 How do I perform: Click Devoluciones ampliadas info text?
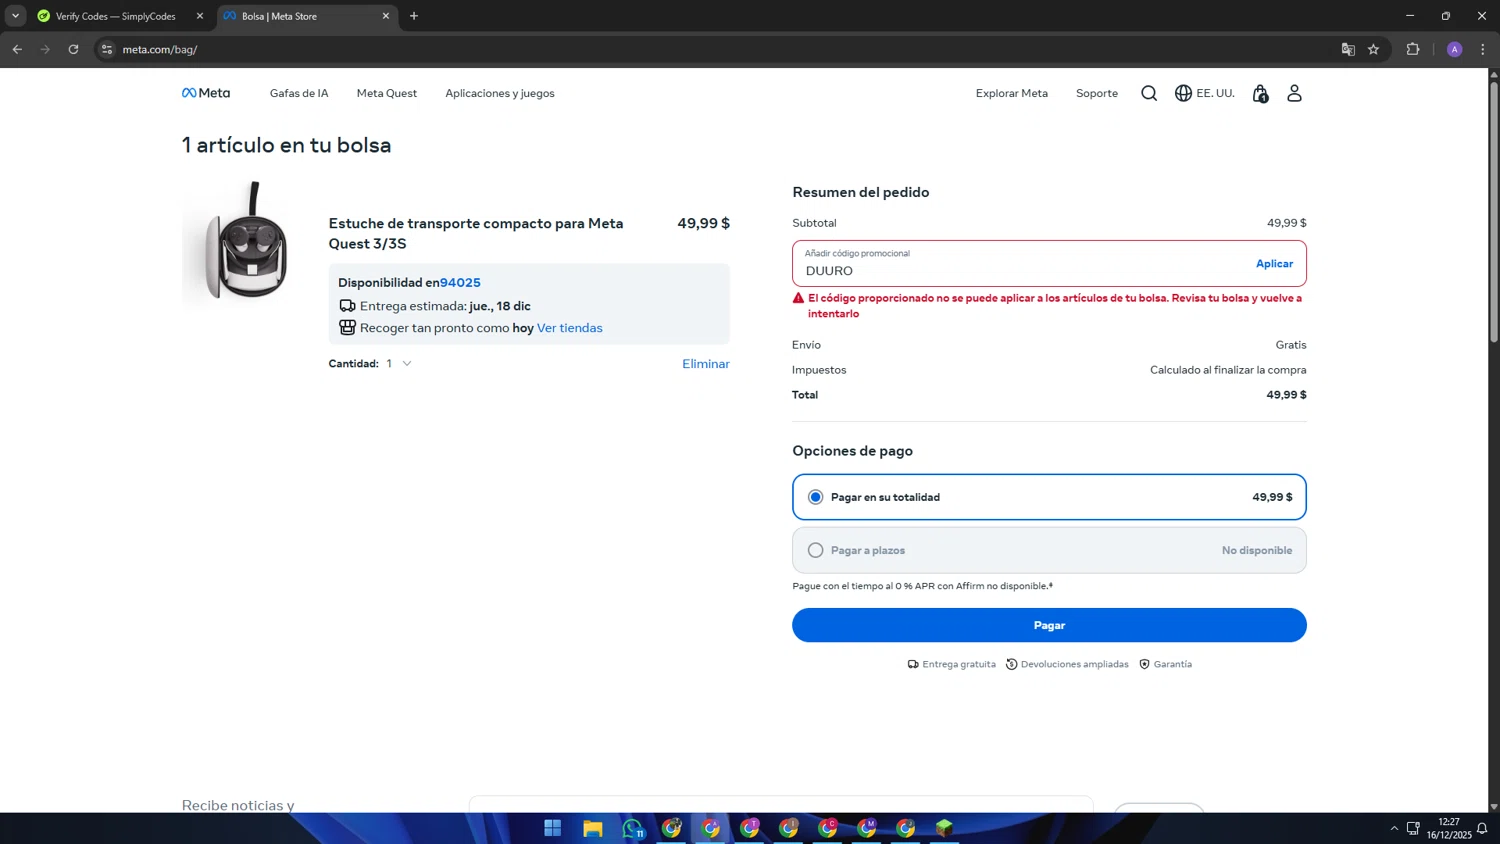point(1067,664)
